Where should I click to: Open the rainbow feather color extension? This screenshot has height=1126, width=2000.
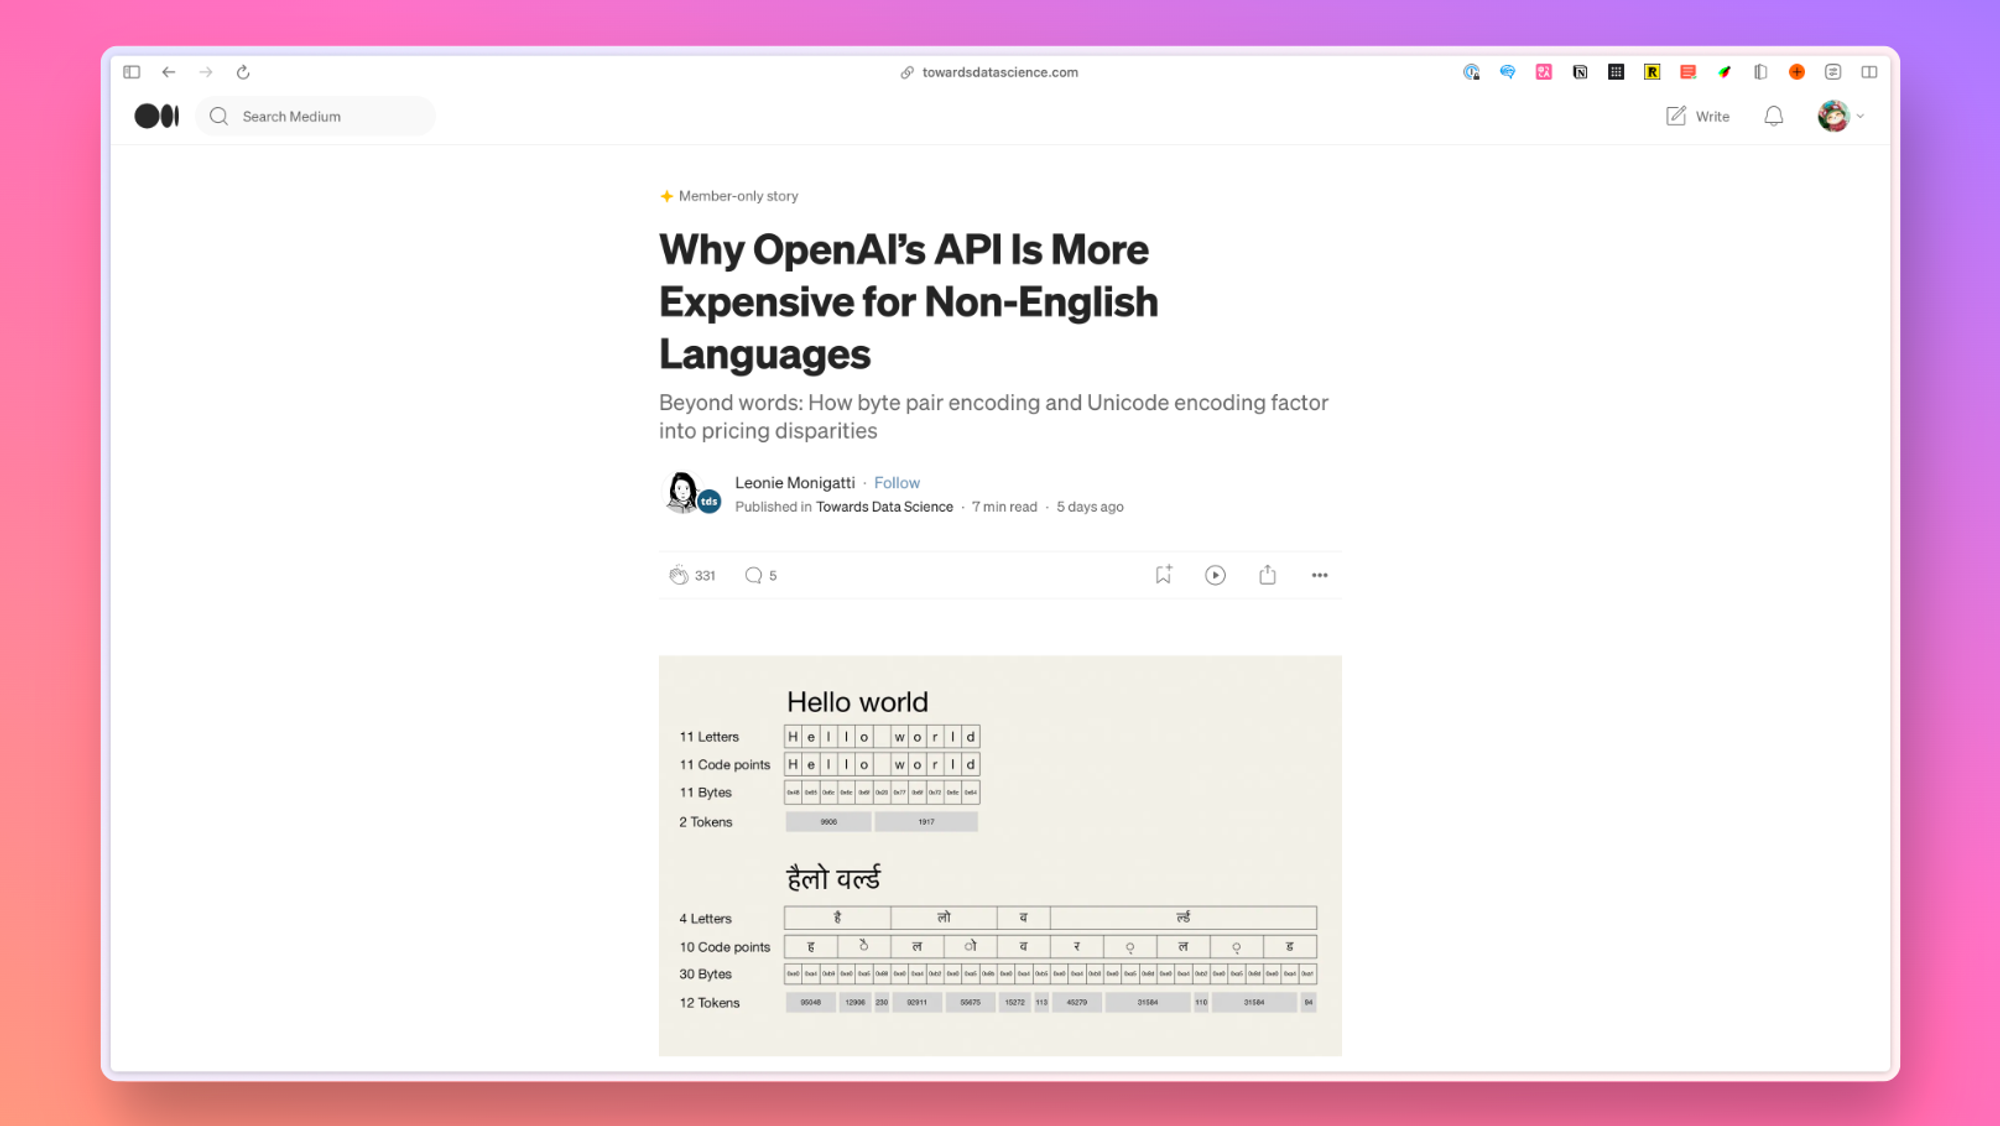(x=1724, y=72)
